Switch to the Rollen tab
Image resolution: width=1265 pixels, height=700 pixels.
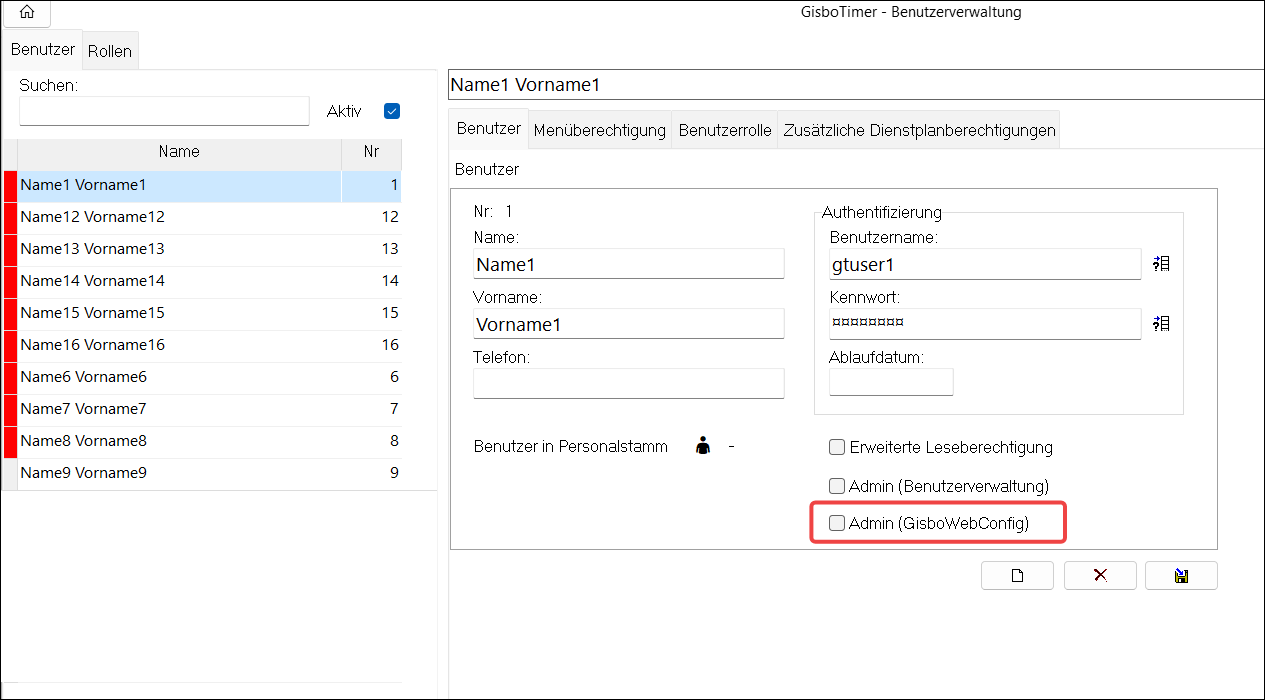[110, 50]
